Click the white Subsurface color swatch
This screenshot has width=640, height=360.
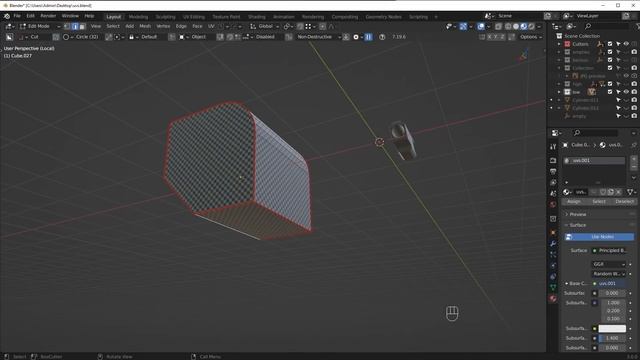[x=612, y=328]
